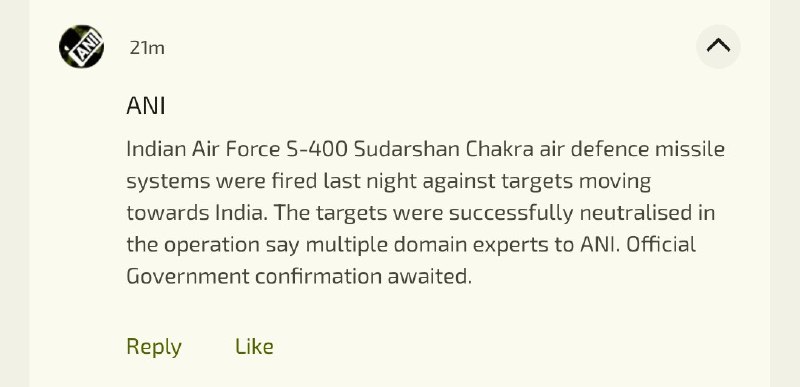This screenshot has width=800, height=387.
Task: Click the text "Official Government confirmation awaited"
Action: 411,261
